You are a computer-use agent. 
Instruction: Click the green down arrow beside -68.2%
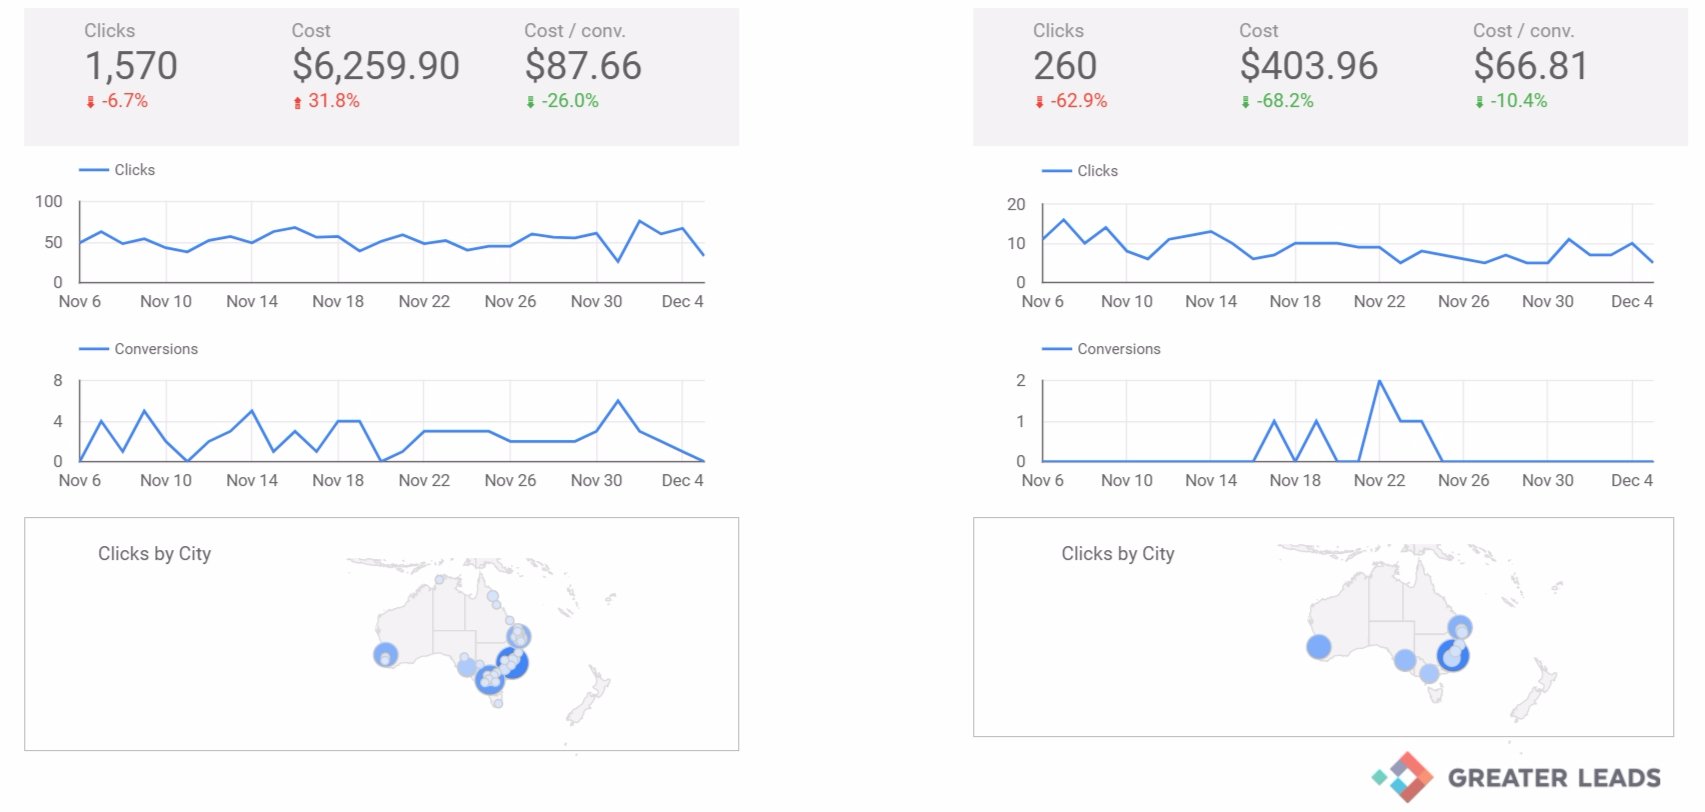coord(1246,102)
